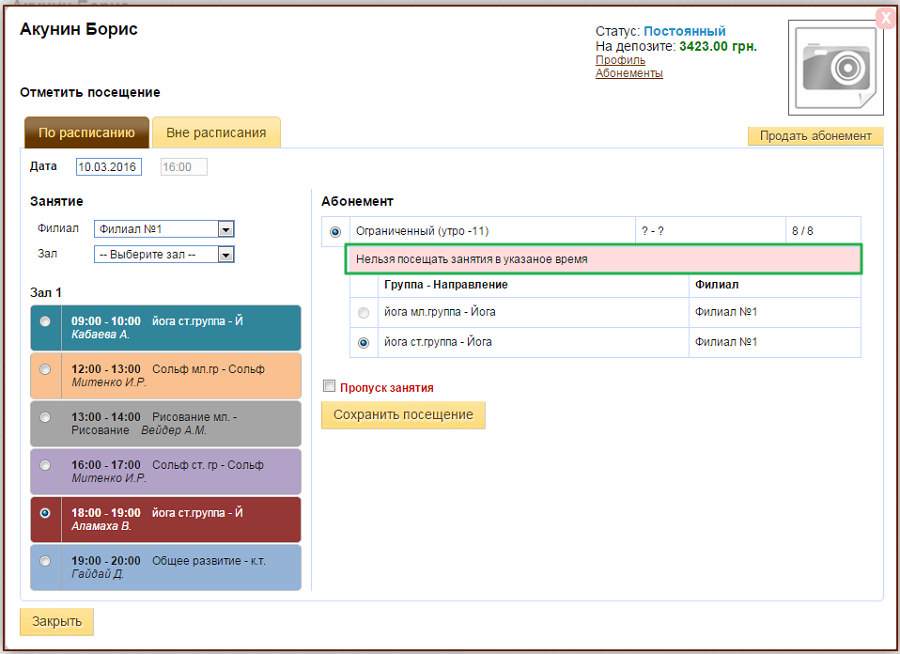The width and height of the screenshot is (900, 654).
Task: Select the Ограниченный (утро -11) subscription radio
Action: point(335,232)
